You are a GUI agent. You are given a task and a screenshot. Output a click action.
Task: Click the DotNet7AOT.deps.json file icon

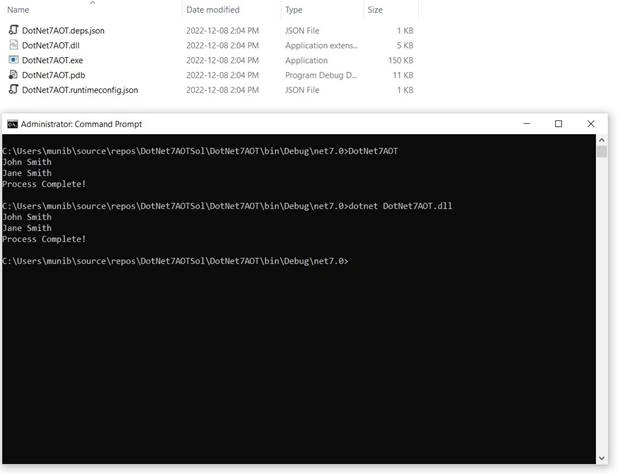(x=14, y=30)
